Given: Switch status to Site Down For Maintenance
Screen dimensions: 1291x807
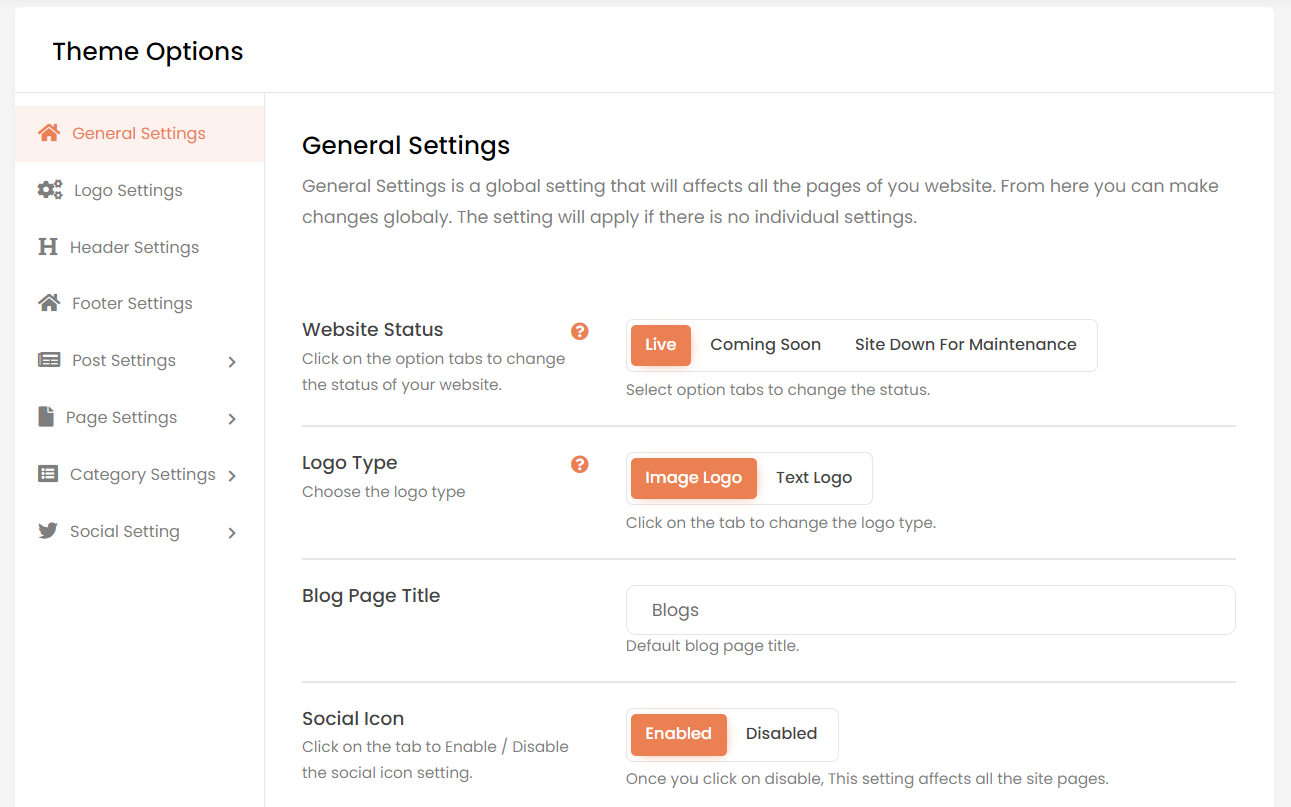Looking at the screenshot, I should coord(965,345).
